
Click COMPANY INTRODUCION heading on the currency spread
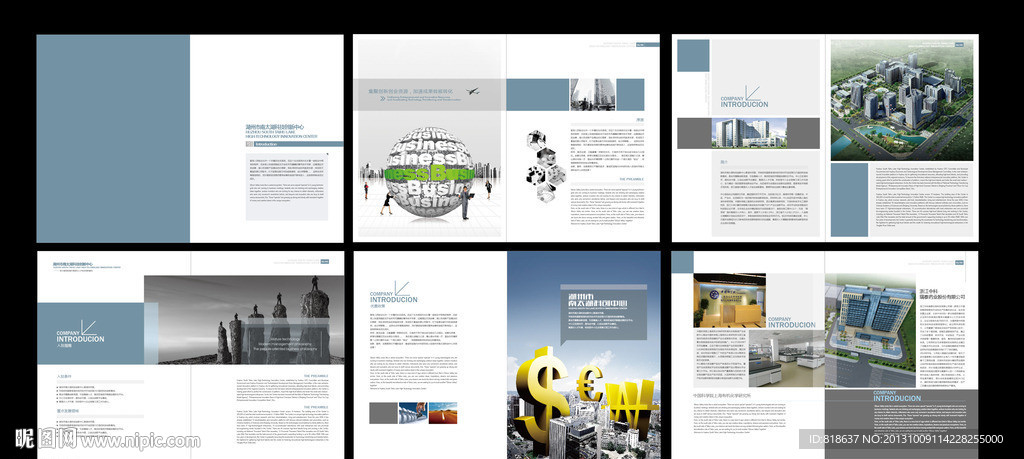tap(393, 297)
